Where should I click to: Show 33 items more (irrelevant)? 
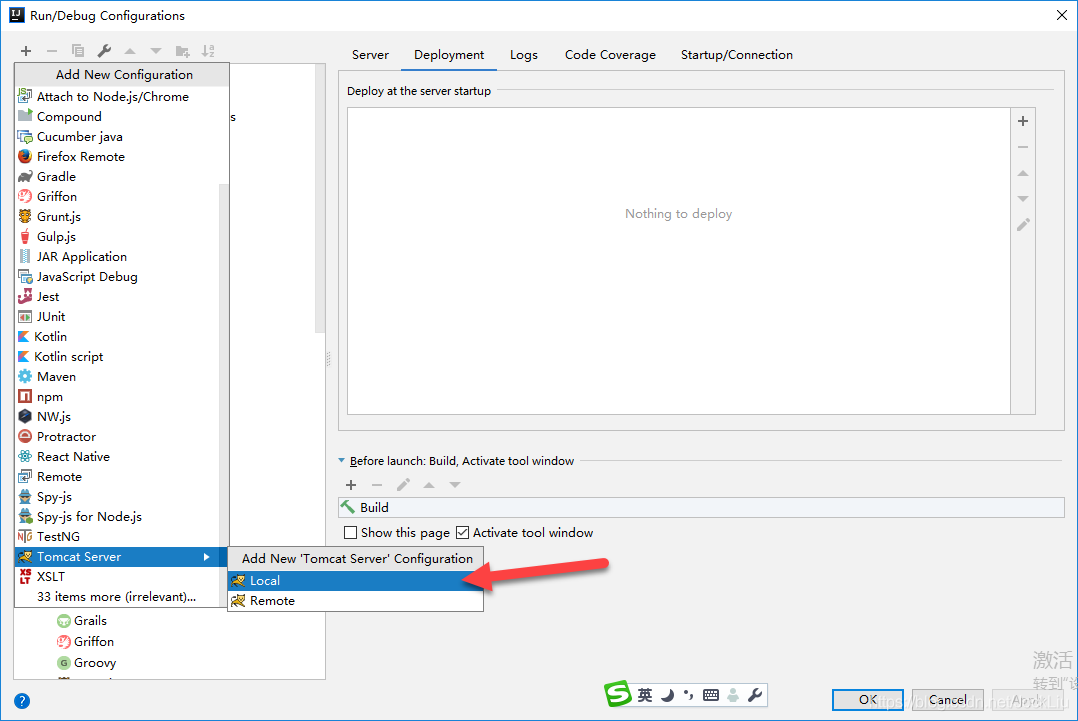[x=117, y=597]
